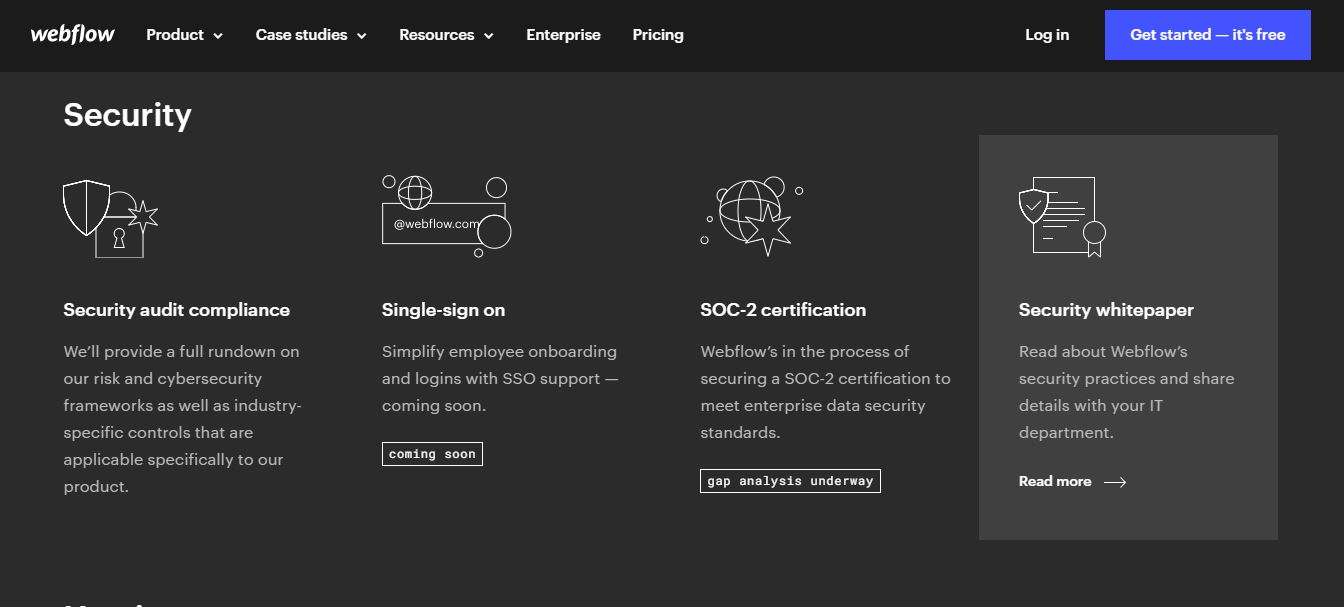Viewport: 1344px width, 607px height.
Task: Select the Security whitepaper heading
Action: 1106,310
